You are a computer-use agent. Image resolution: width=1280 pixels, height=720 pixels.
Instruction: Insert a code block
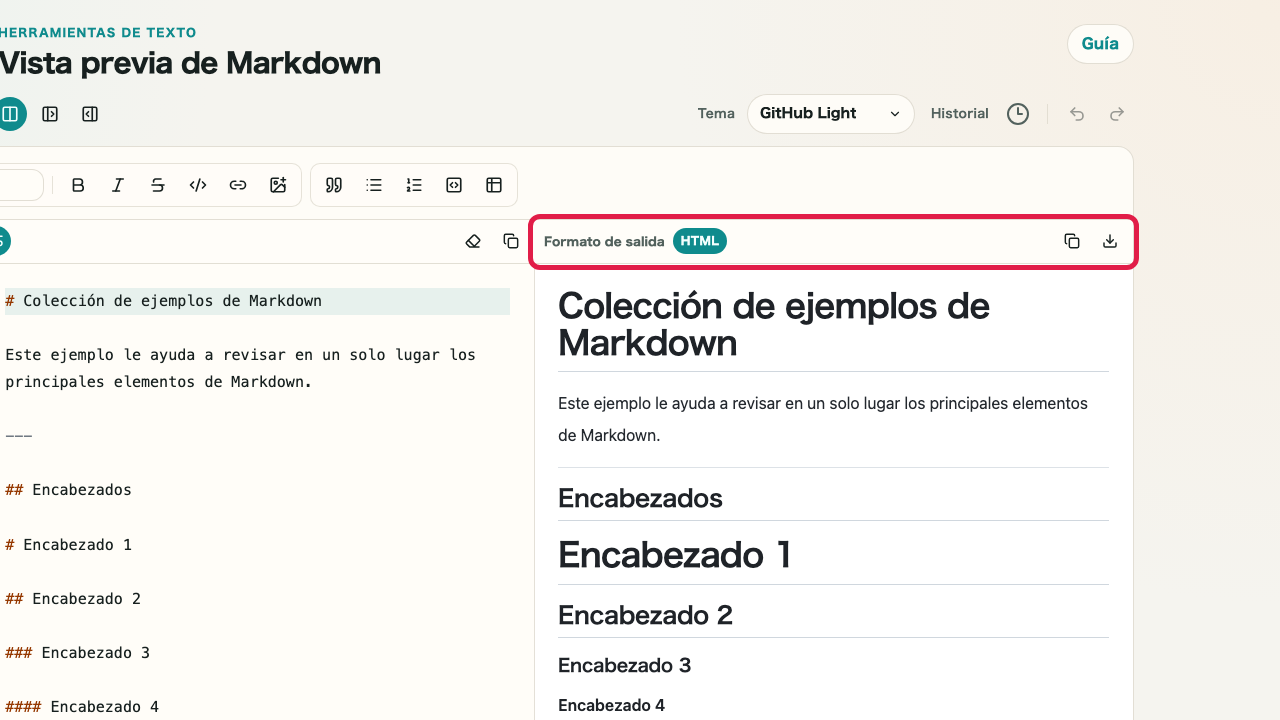tap(454, 185)
